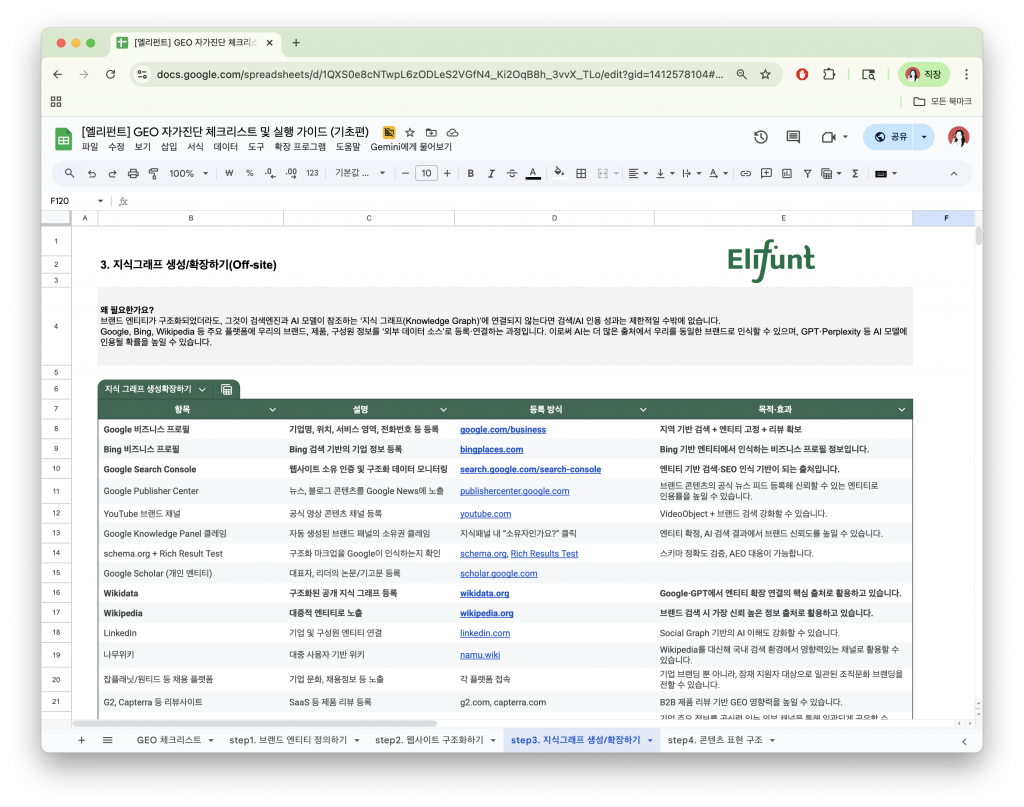Image resolution: width=1024 pixels, height=807 pixels.
Task: Add a new sheet
Action: 82,740
